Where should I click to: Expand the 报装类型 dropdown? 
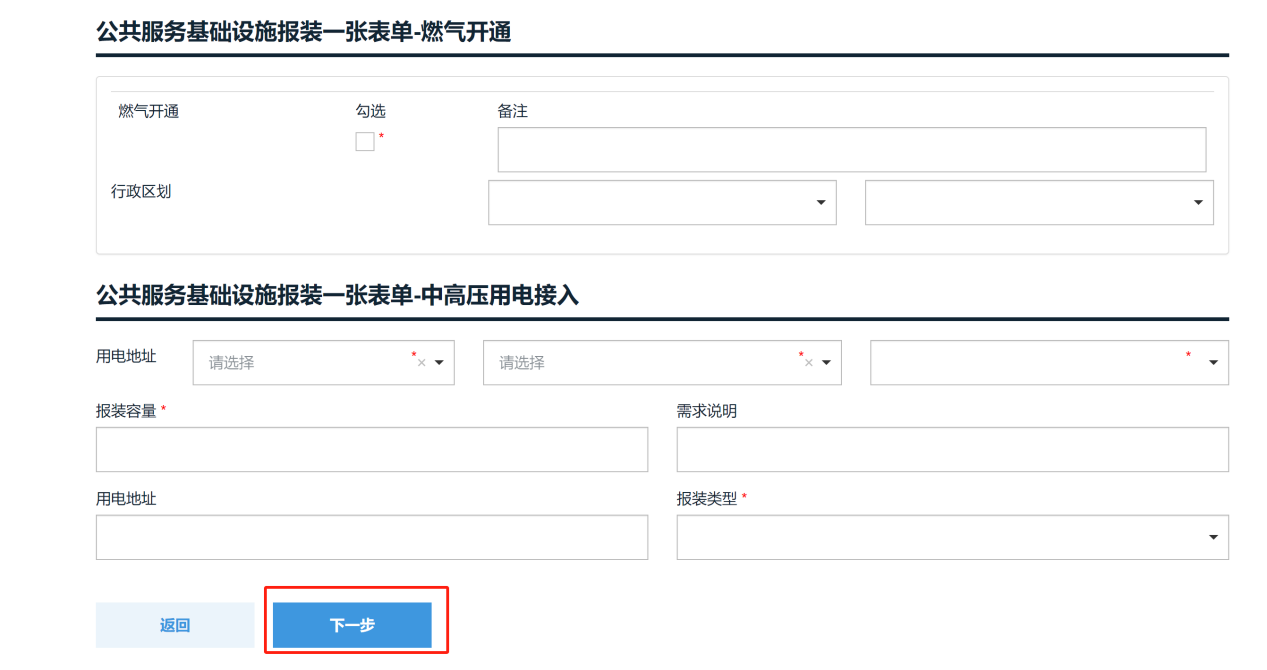click(x=952, y=537)
